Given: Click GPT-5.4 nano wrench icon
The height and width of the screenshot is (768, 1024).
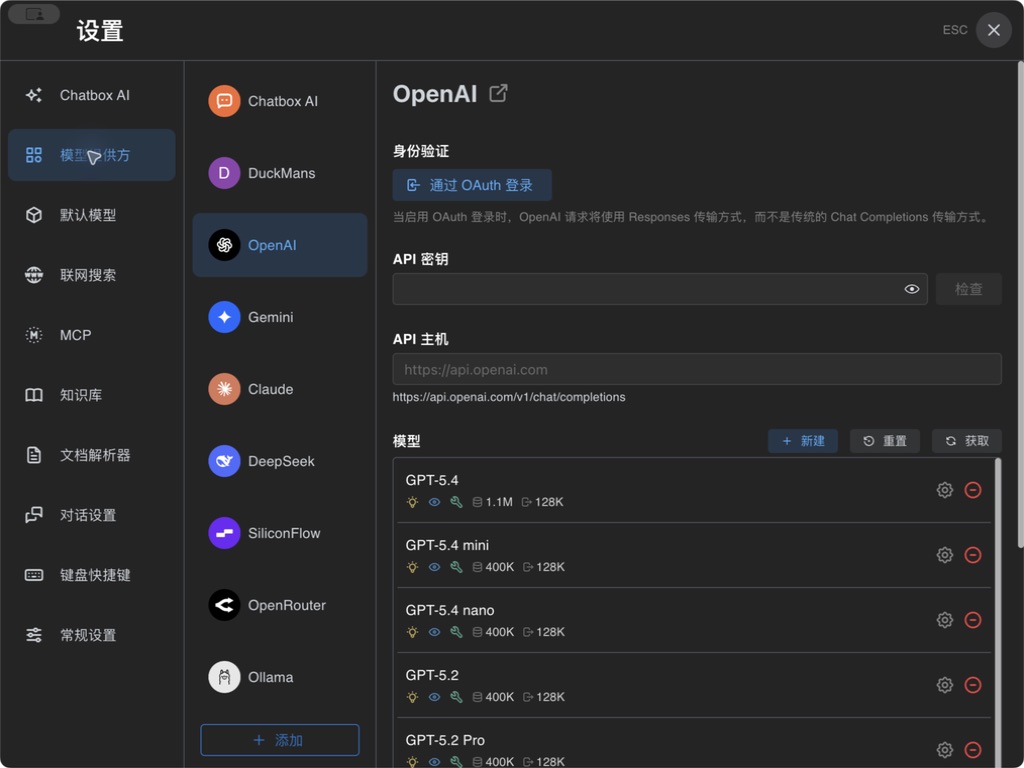Looking at the screenshot, I should click(456, 632).
